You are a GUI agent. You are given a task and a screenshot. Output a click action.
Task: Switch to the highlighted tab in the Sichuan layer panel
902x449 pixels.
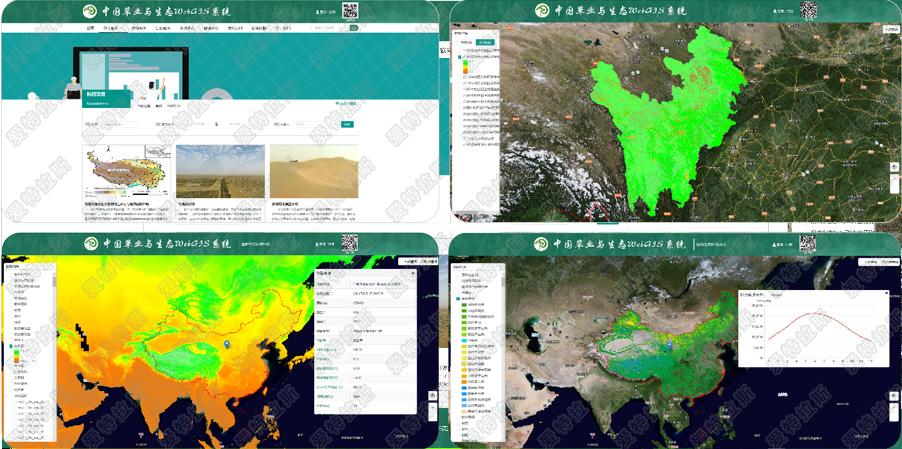tap(484, 42)
